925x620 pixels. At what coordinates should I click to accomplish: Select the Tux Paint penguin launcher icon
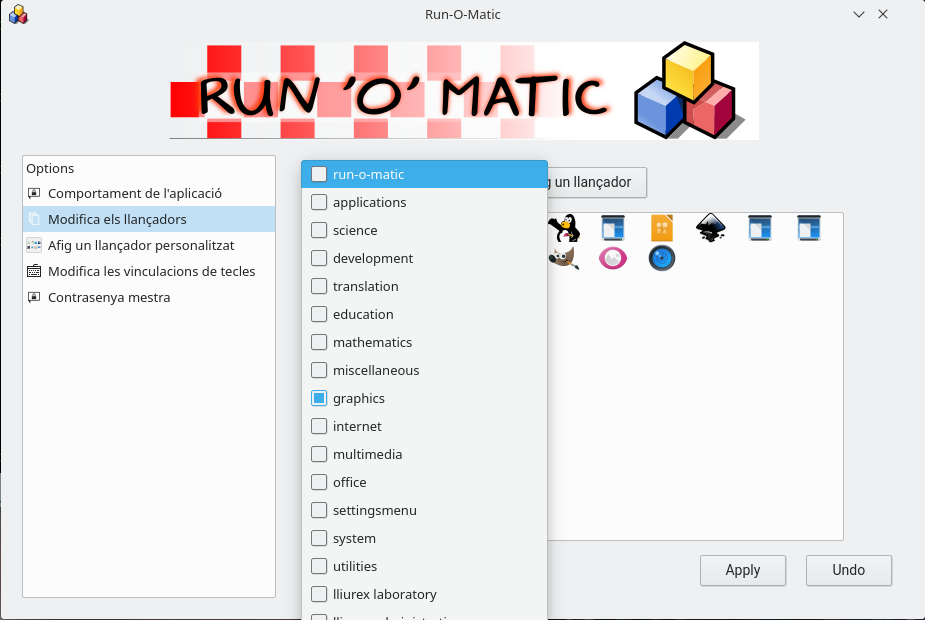(x=564, y=228)
